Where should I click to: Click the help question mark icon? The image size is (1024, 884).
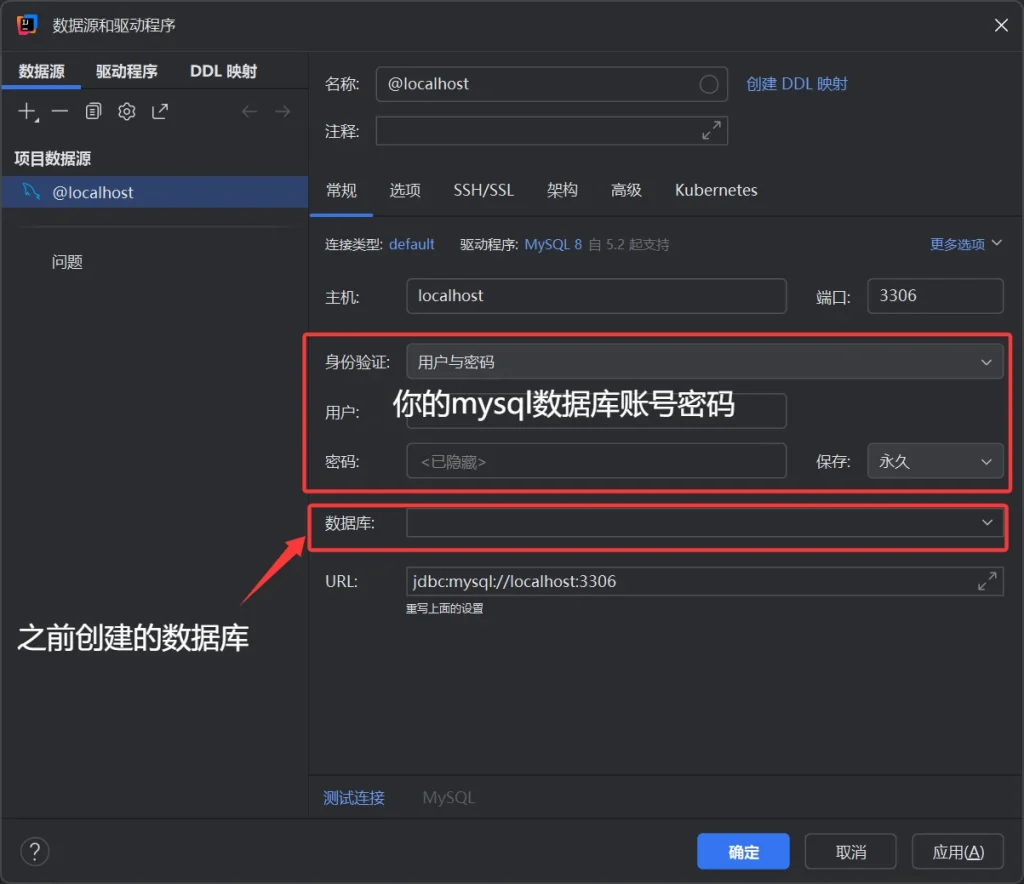(35, 852)
